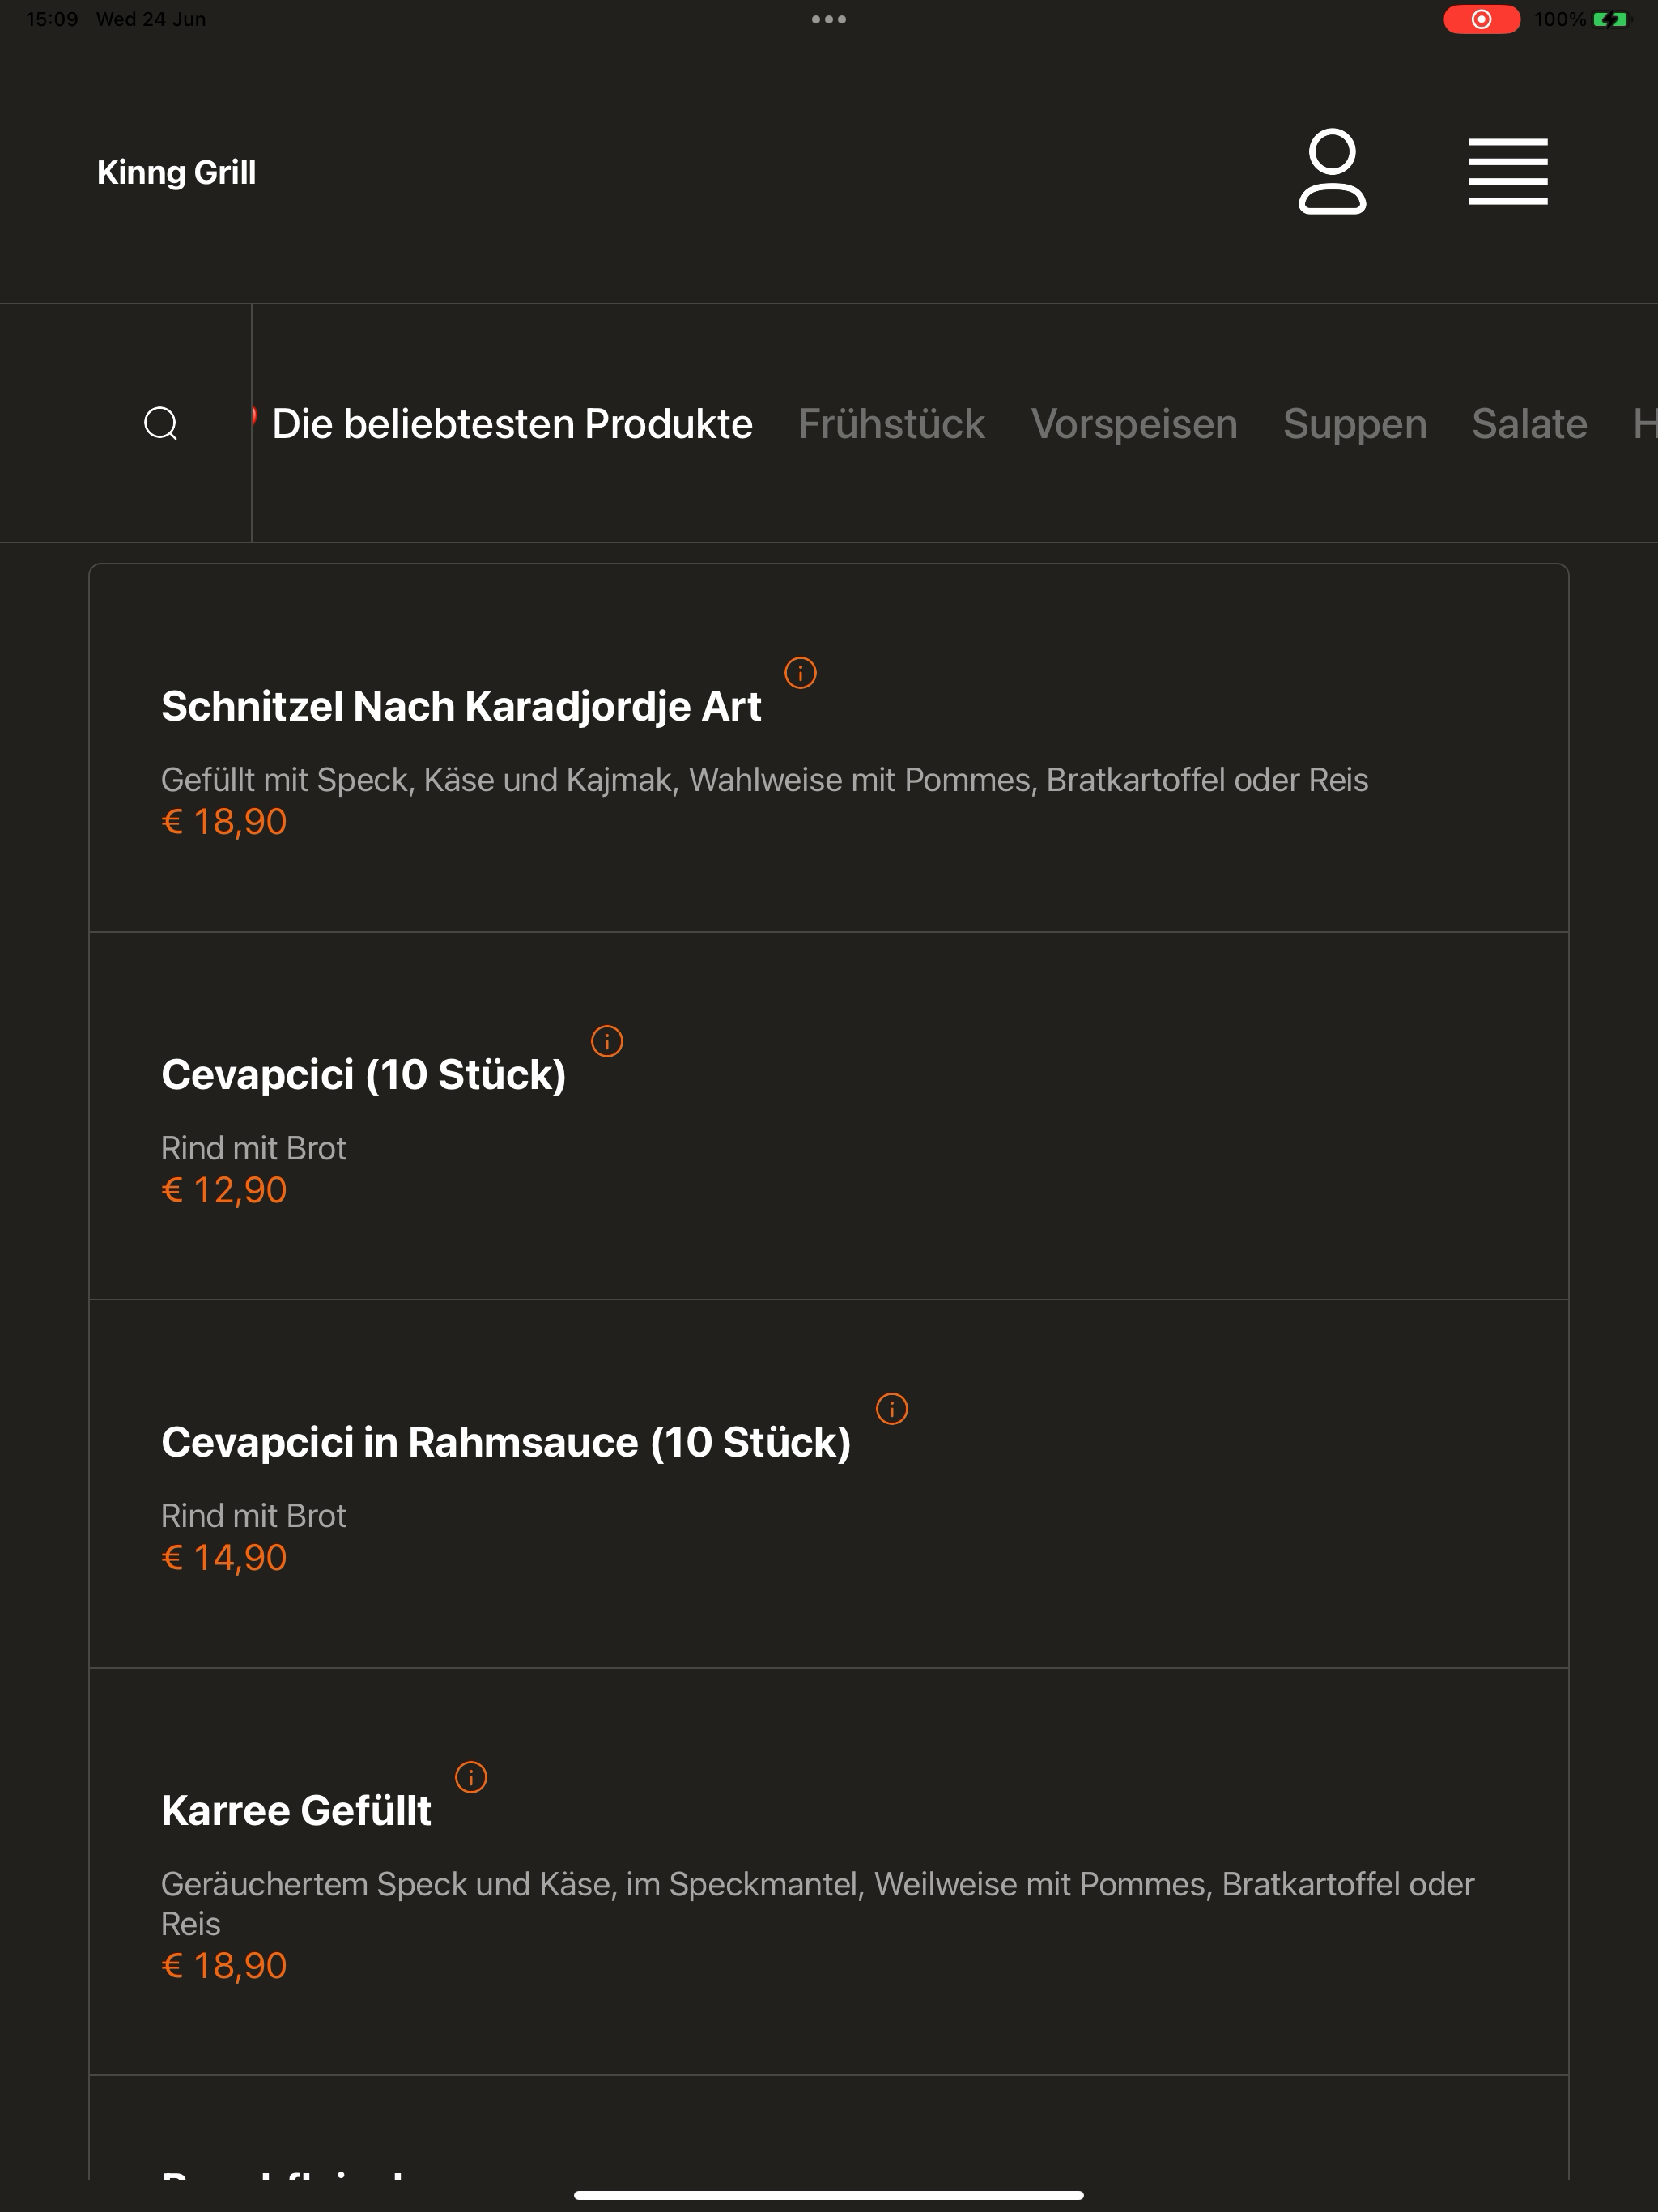1658x2212 pixels.
Task: Click the search magnifier icon
Action: 161,423
